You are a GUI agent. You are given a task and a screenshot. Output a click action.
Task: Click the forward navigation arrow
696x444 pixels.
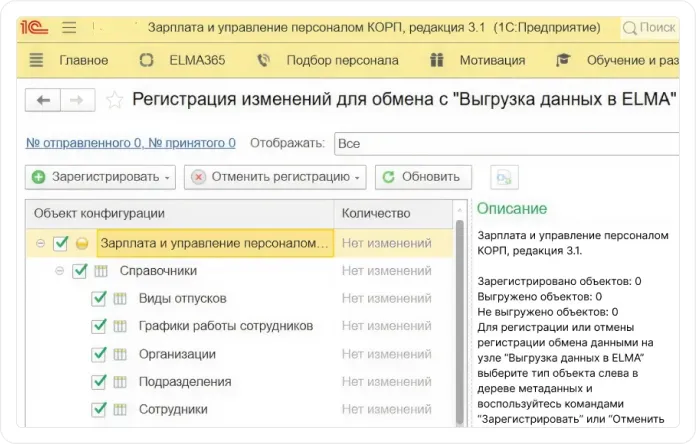click(x=78, y=100)
